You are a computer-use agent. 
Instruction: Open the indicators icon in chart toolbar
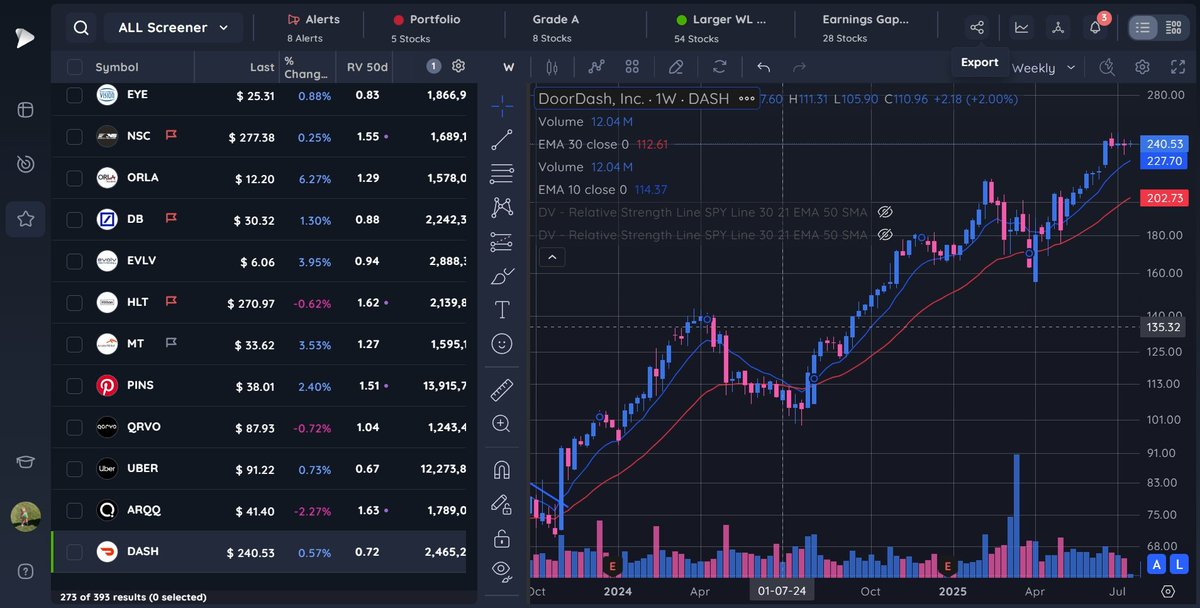point(597,67)
